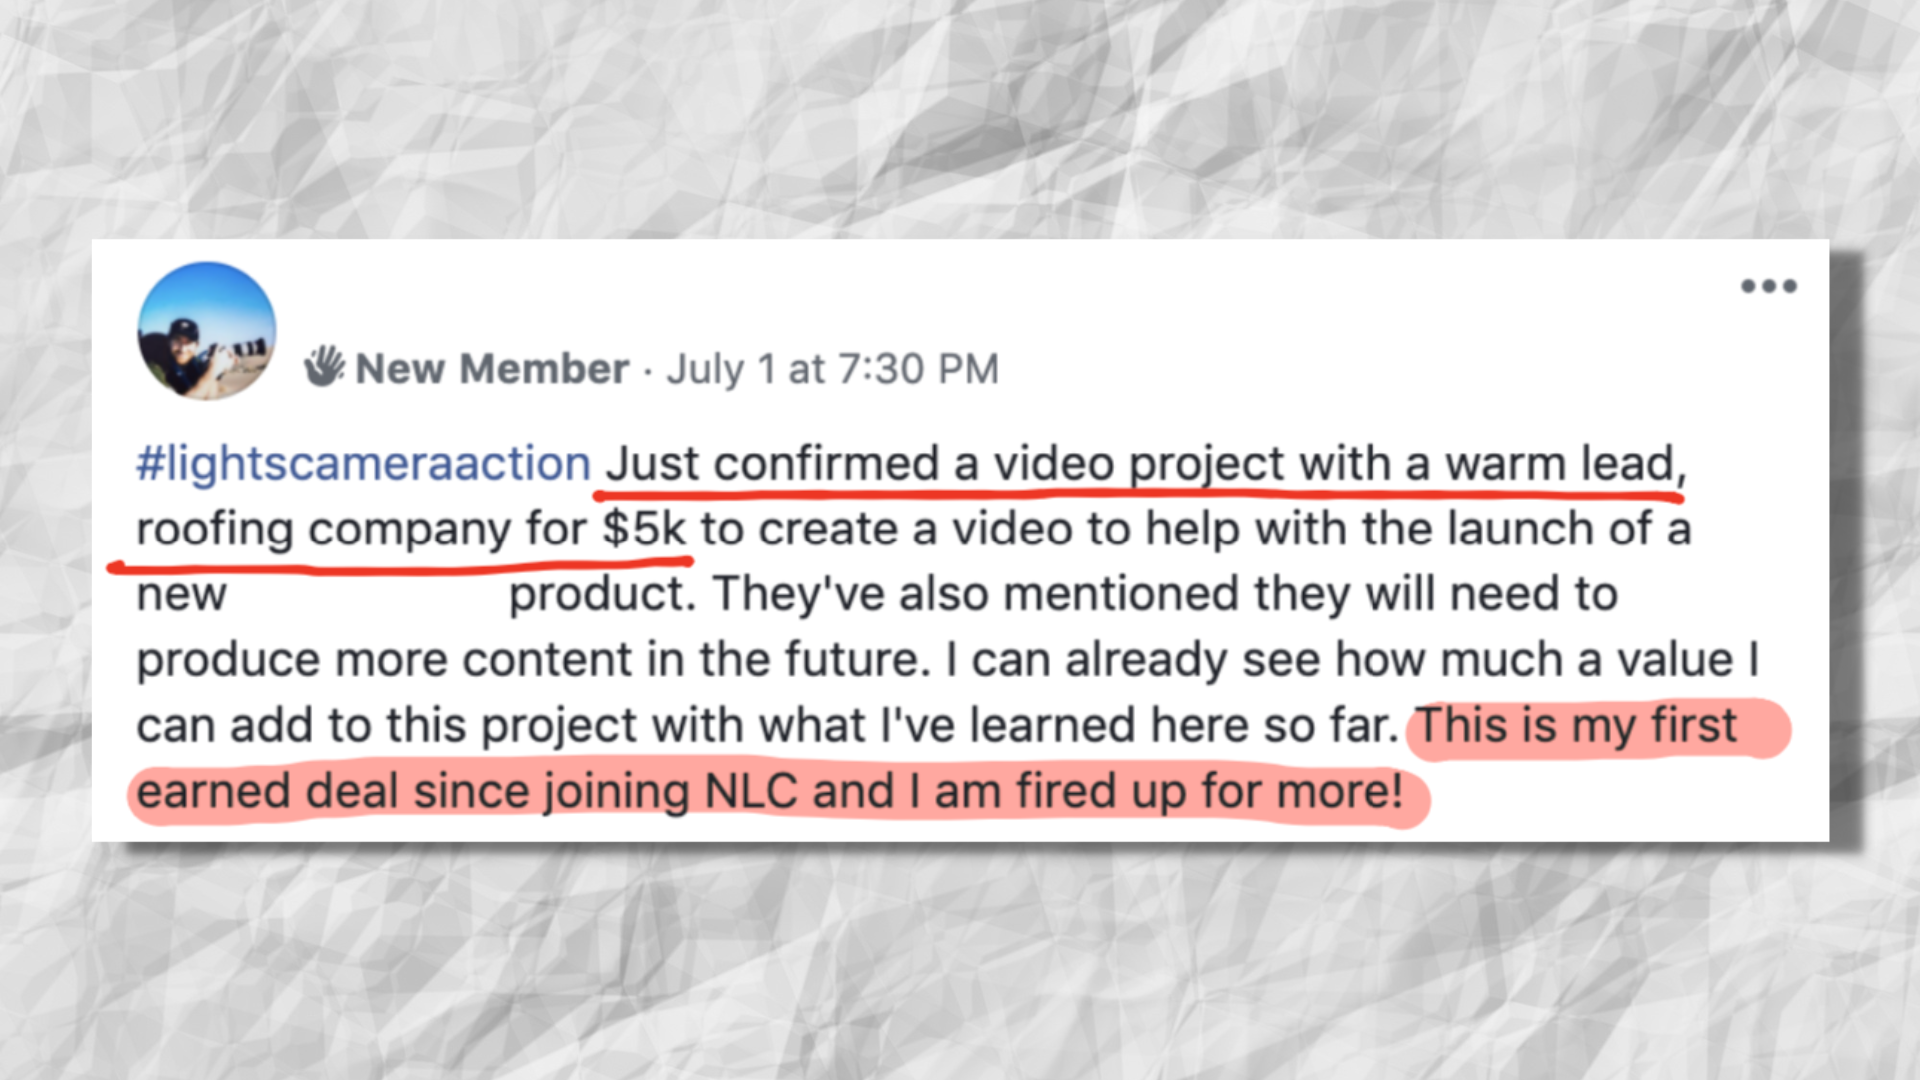Screen dimensions: 1920x1080
Task: Click the blank redacted gap after "new"
Action: point(366,595)
